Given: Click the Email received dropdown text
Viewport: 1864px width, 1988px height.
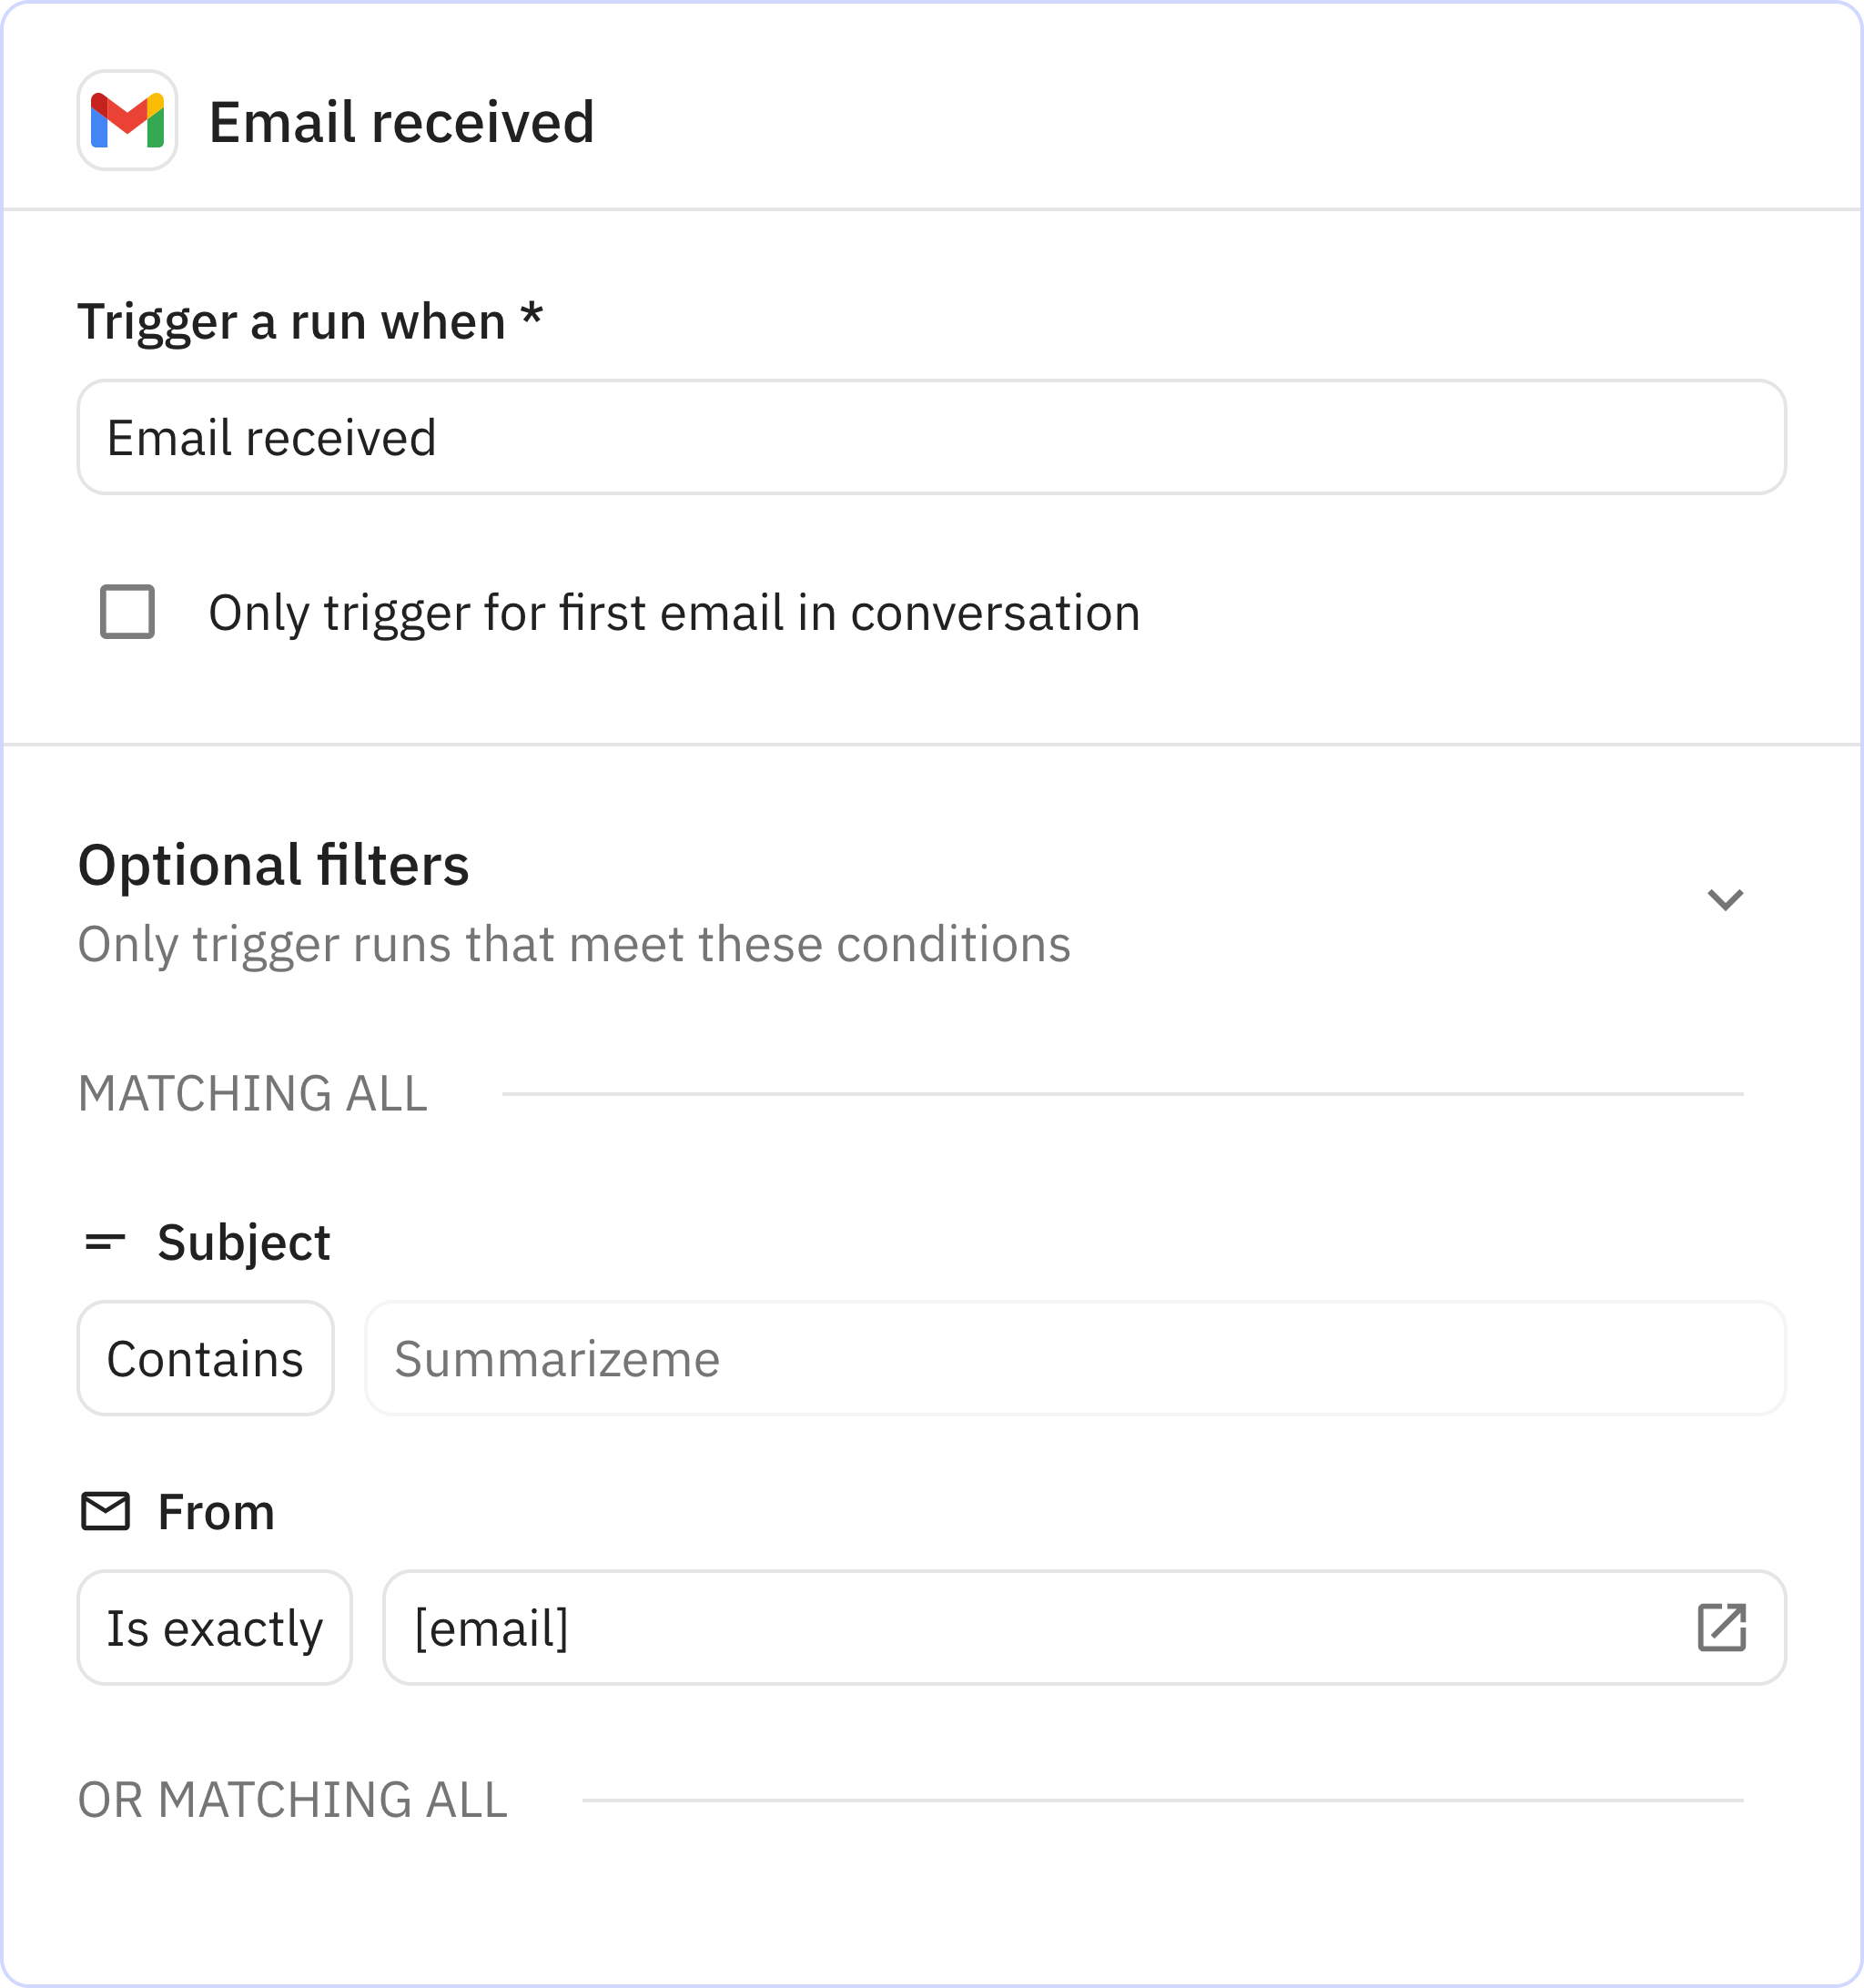Looking at the screenshot, I should tap(273, 437).
